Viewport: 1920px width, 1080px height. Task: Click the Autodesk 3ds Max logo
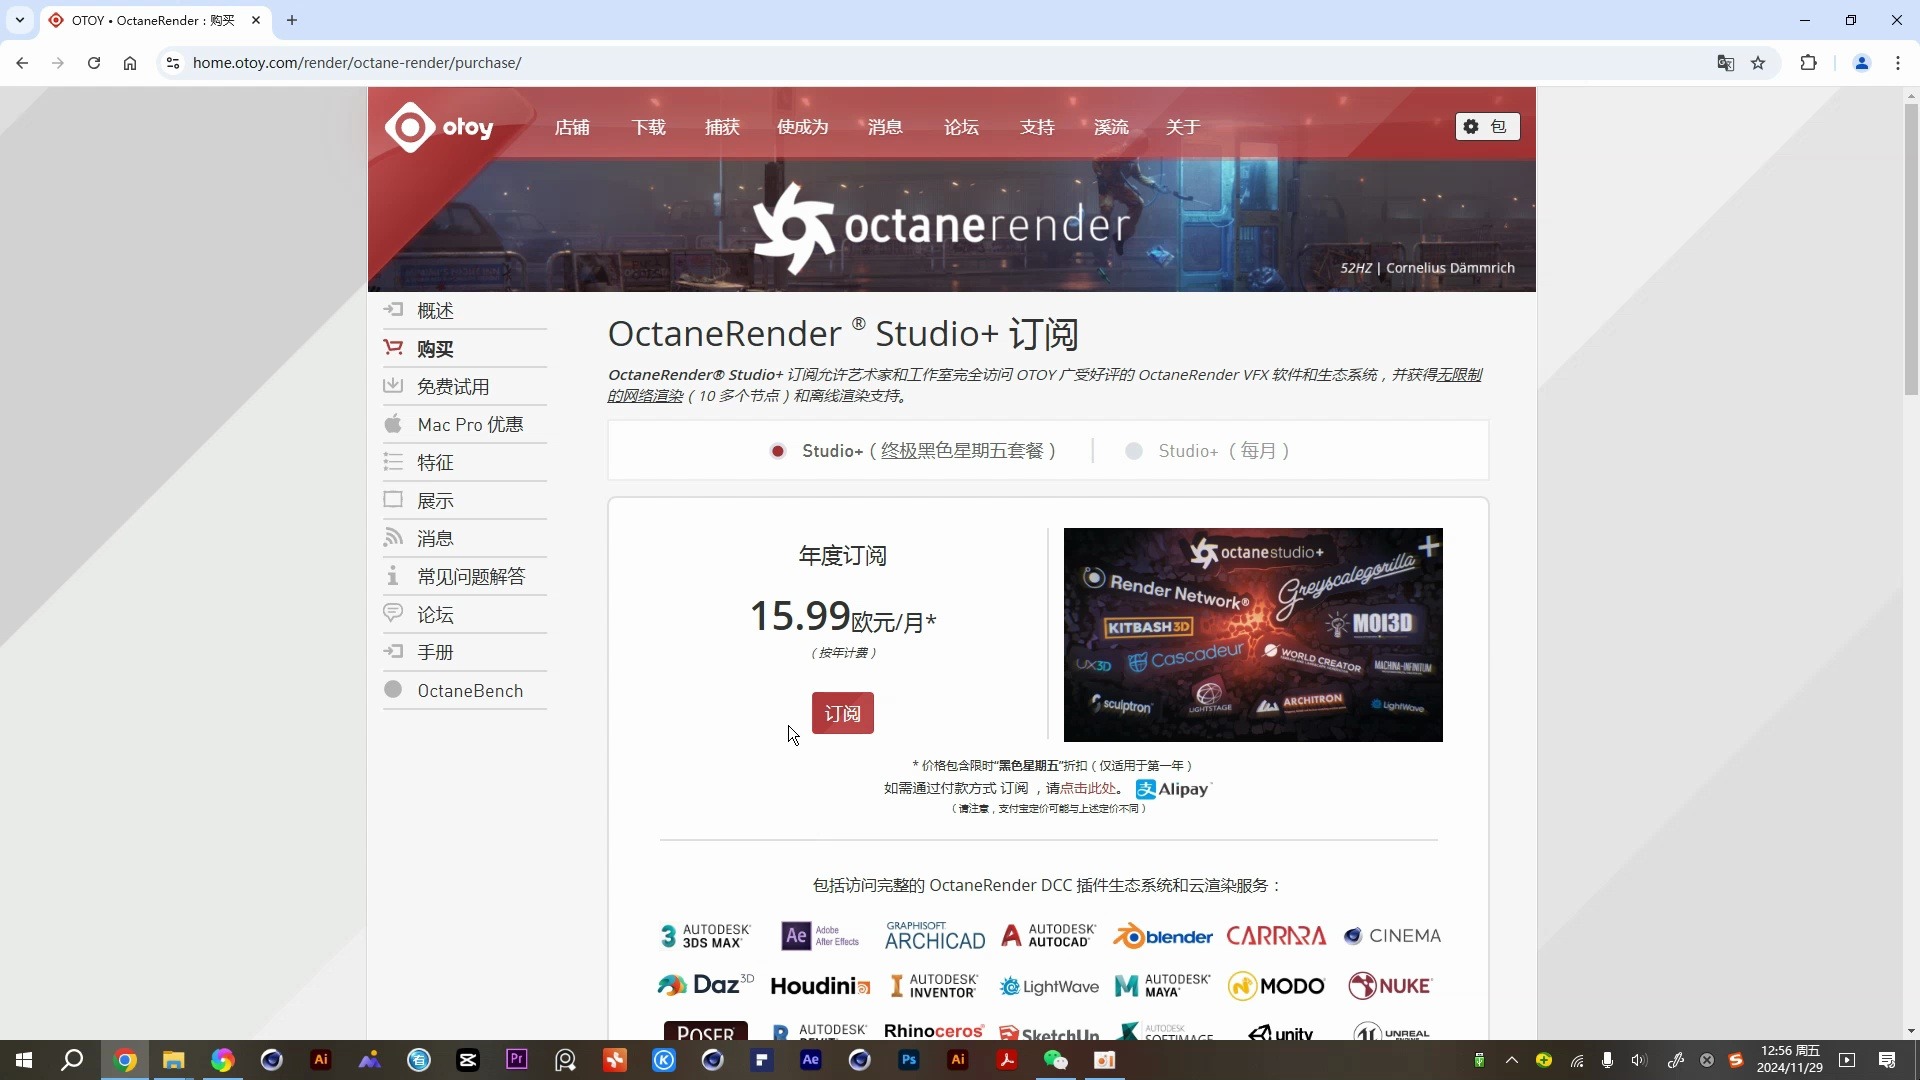705,936
